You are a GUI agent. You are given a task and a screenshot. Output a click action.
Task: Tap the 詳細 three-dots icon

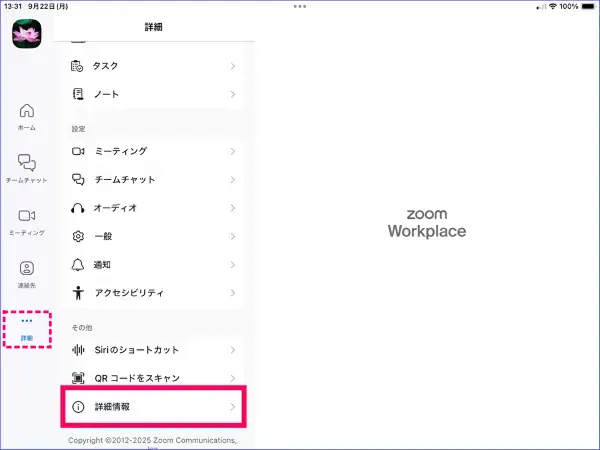coord(27,321)
